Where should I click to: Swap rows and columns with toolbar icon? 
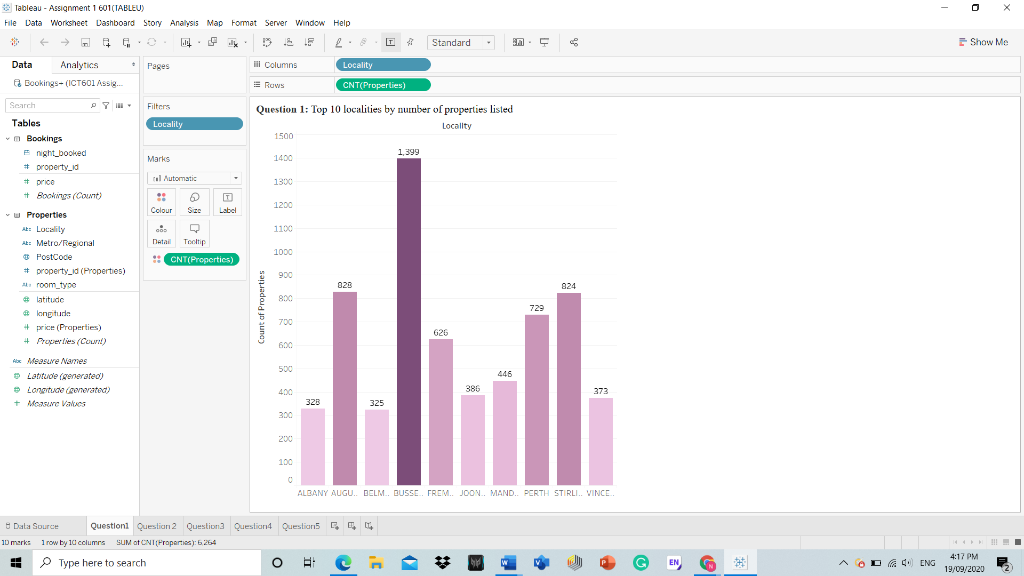267,42
